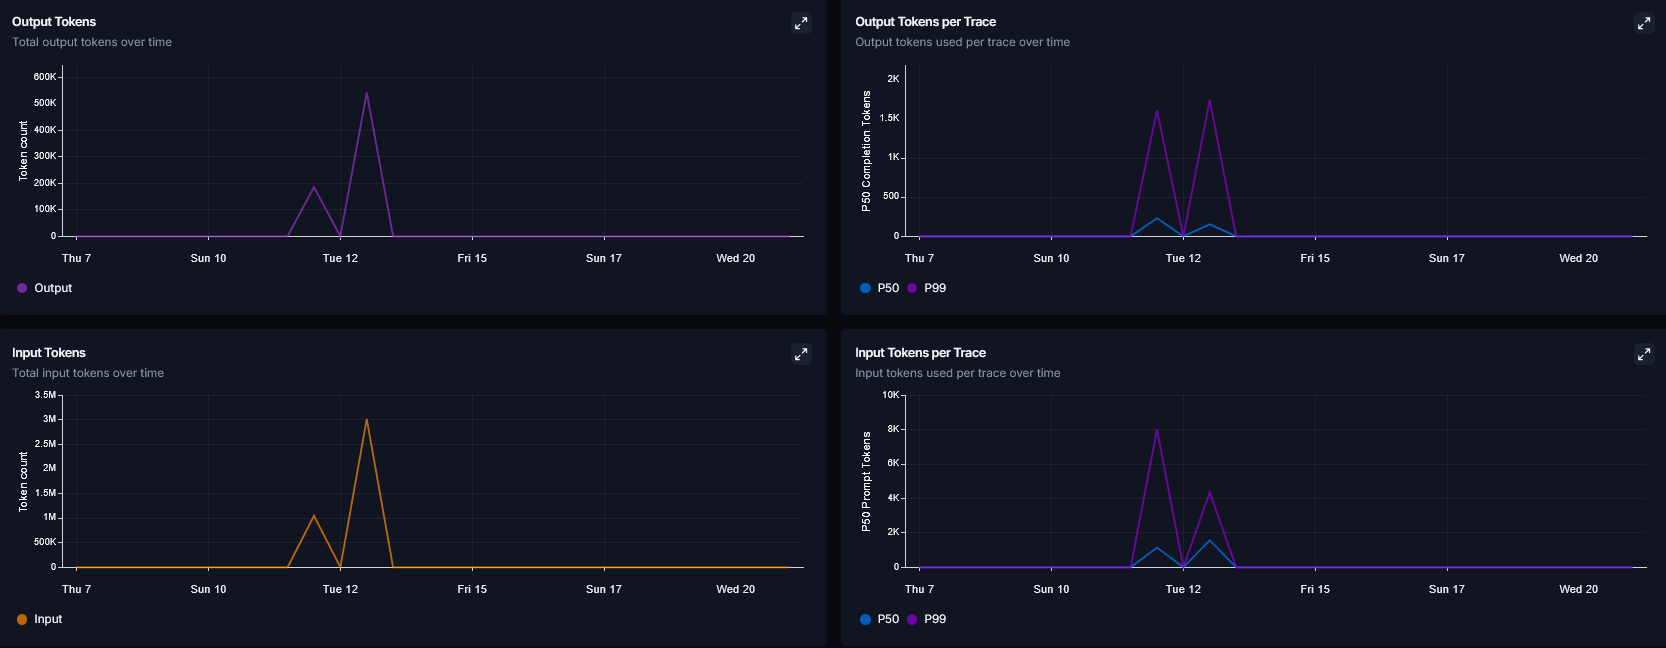This screenshot has width=1666, height=648.
Task: Toggle the Output legend series
Action: 45,288
